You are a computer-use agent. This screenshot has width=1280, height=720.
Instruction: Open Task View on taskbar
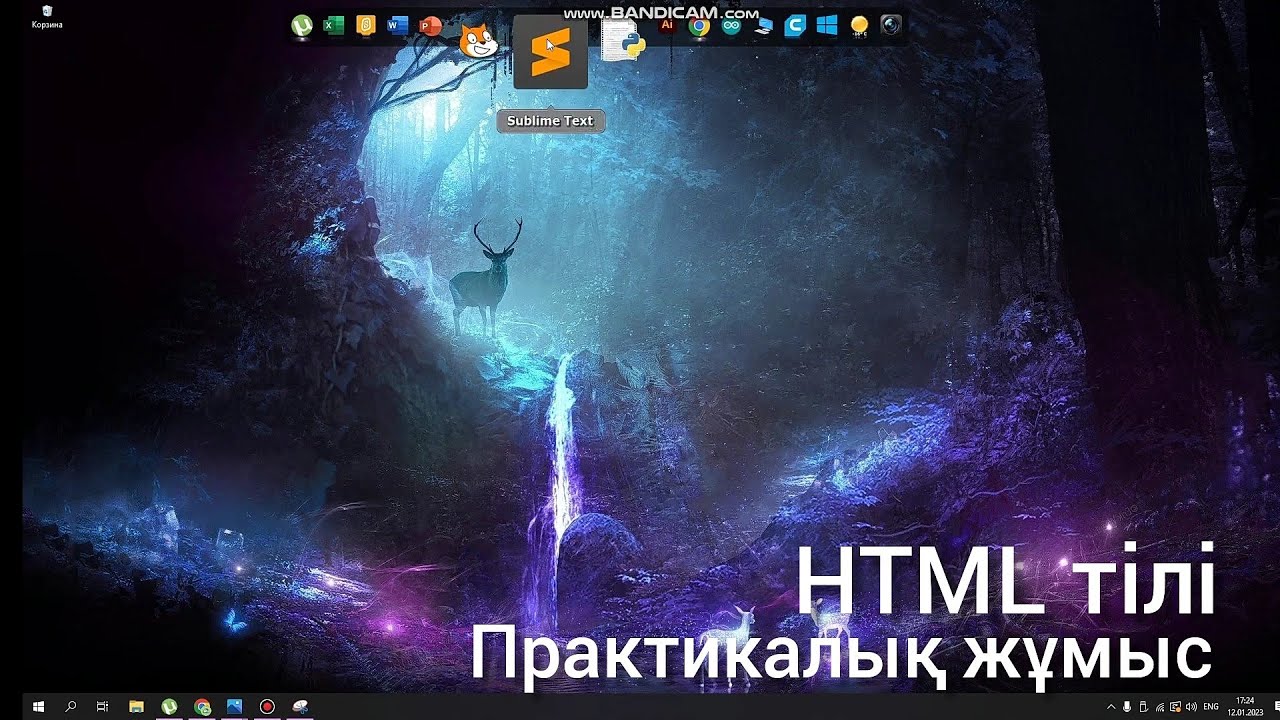coord(102,706)
